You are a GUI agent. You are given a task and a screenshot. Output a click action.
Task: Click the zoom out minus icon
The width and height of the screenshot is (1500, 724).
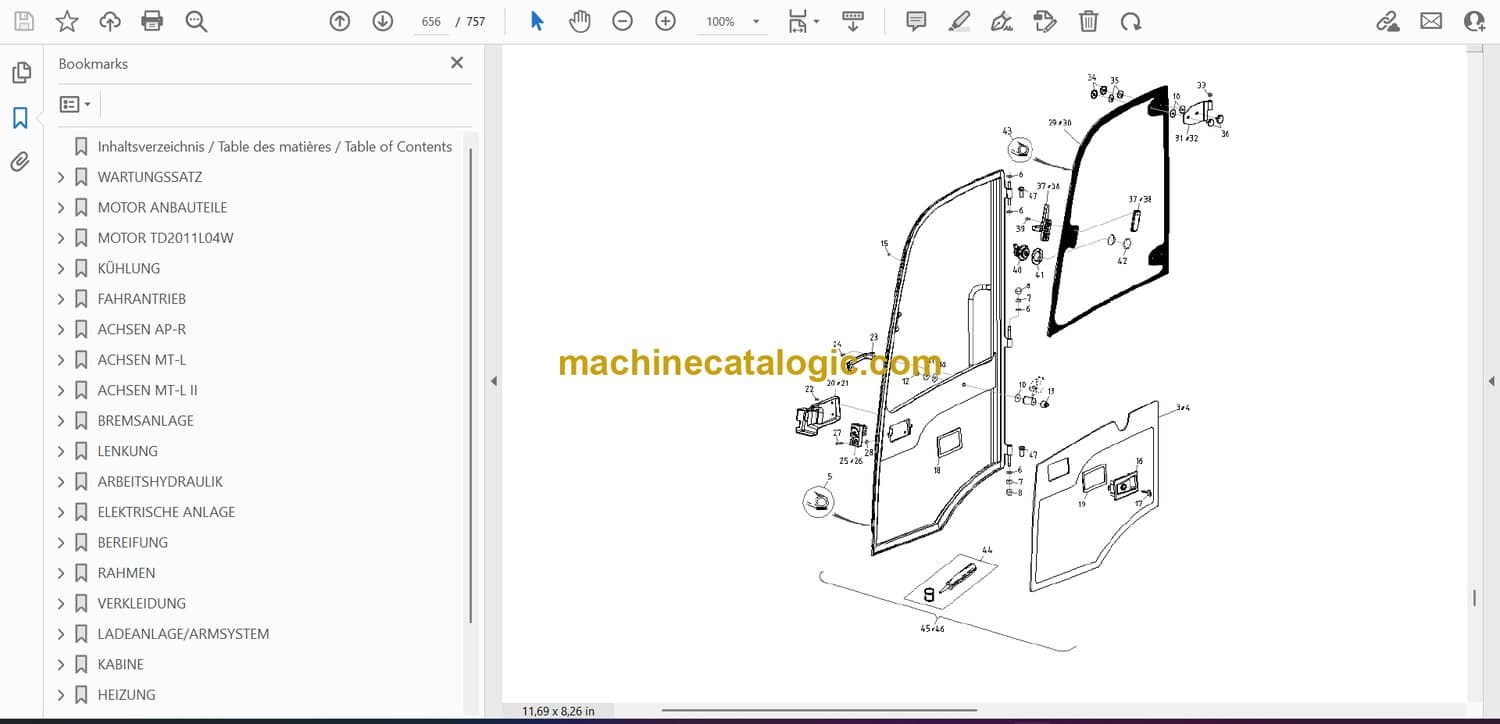[x=623, y=21]
